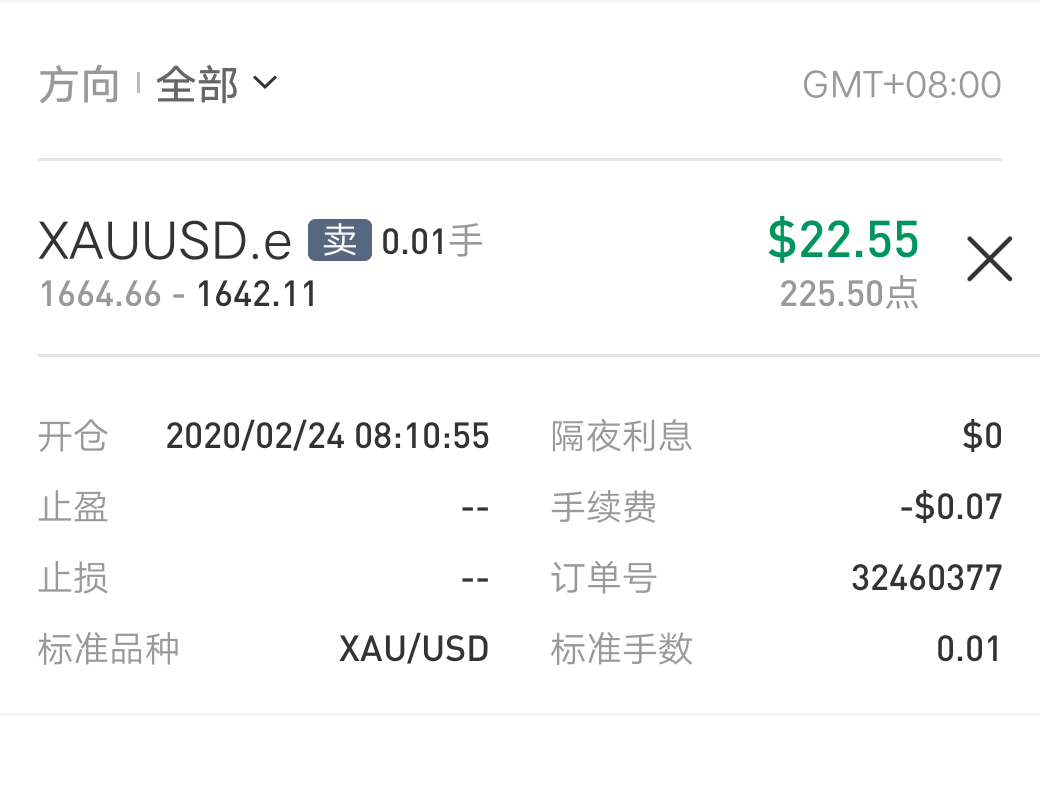This screenshot has height=803, width=1040.
Task: Click the order number 32460377
Action: pyautogui.click(x=926, y=578)
